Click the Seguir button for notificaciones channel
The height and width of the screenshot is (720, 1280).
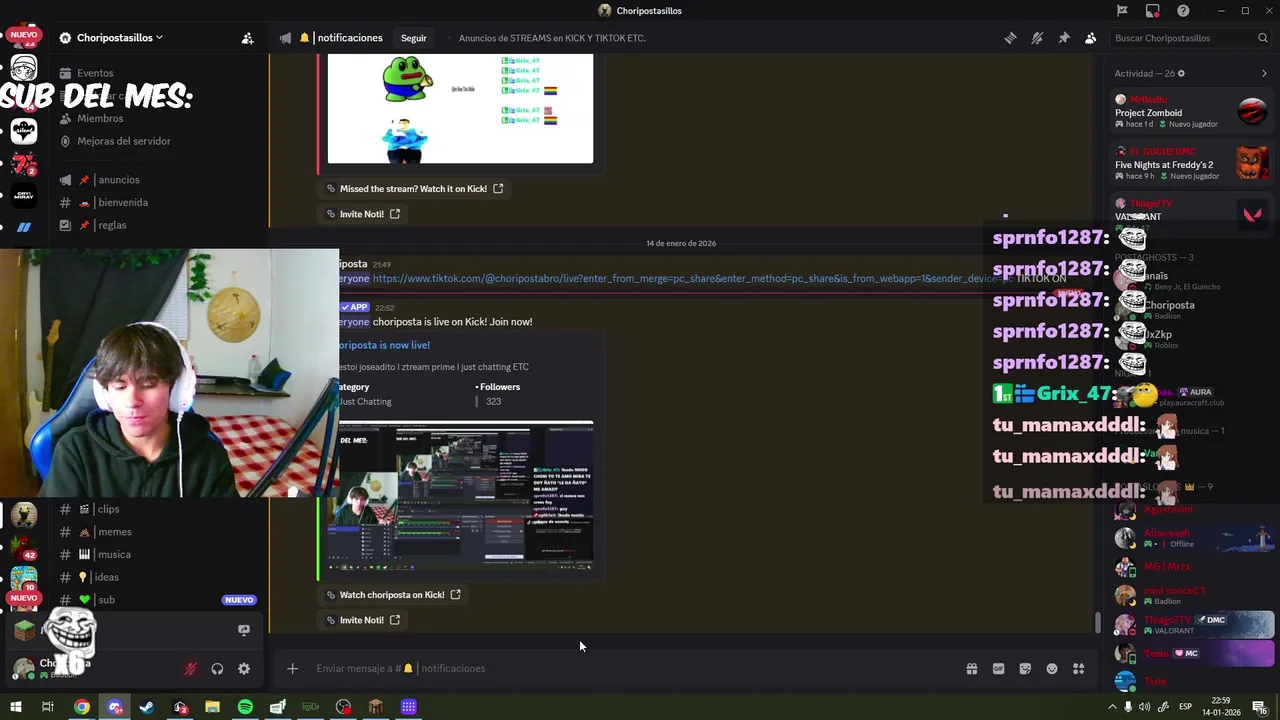413,38
